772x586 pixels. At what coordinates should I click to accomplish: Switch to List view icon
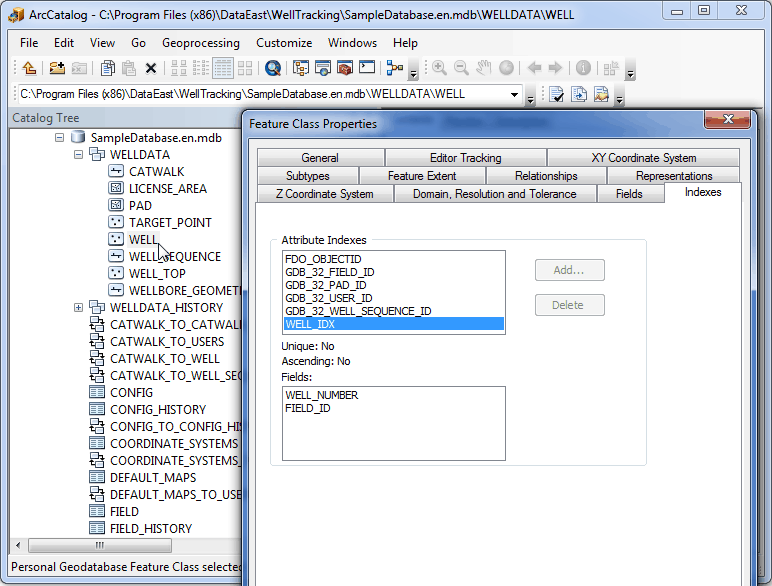200,68
